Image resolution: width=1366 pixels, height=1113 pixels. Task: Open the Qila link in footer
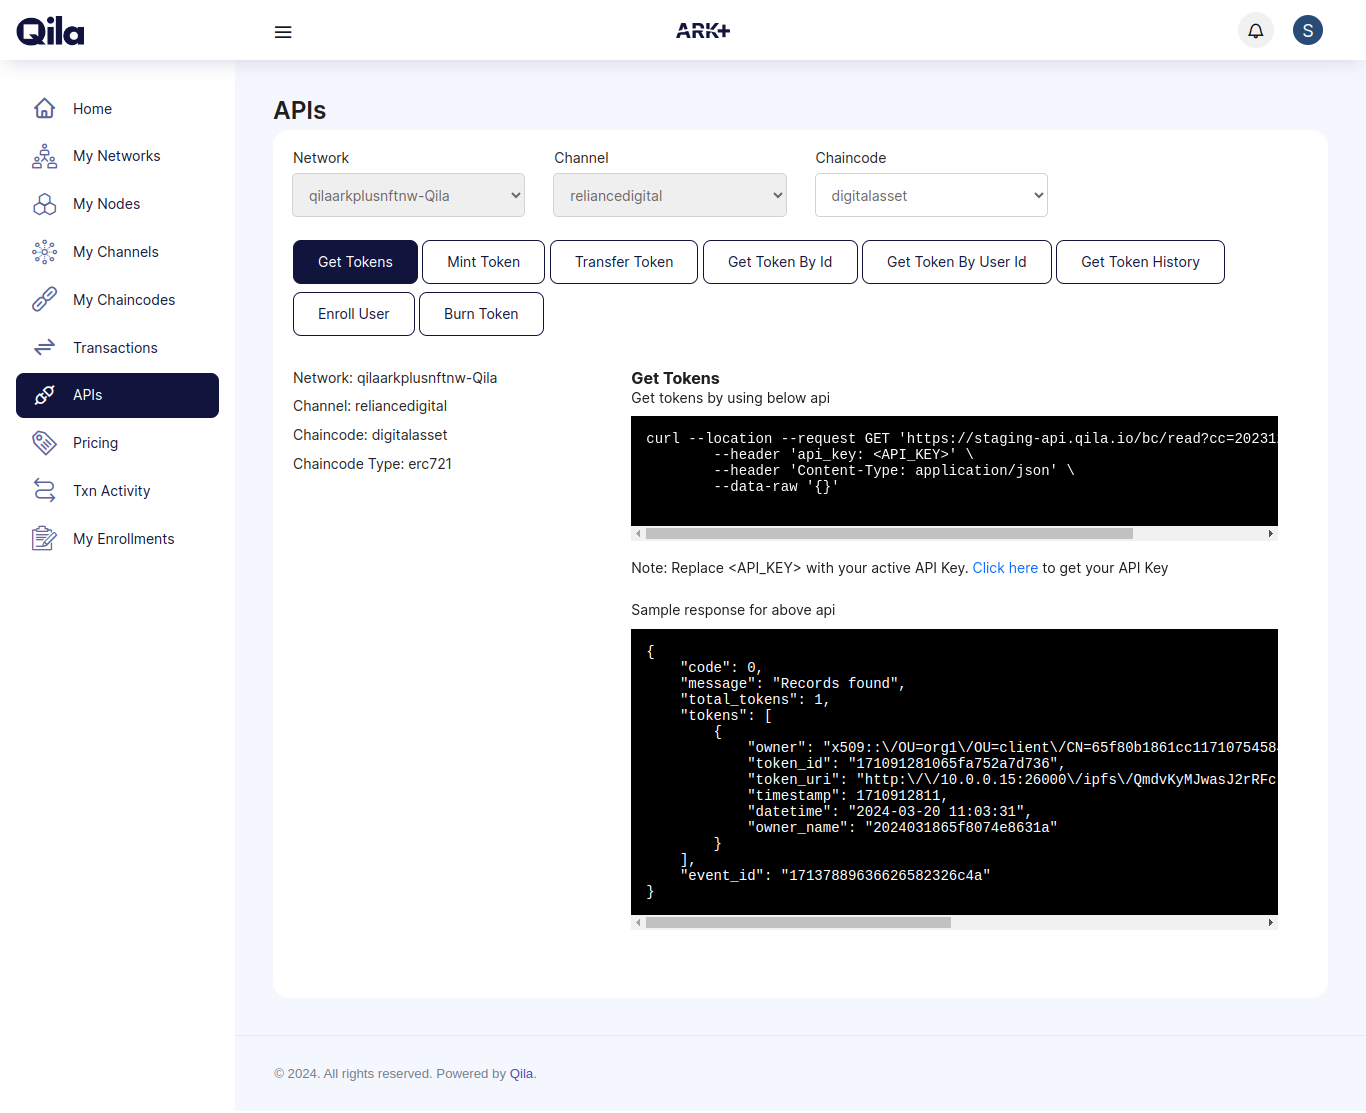tap(521, 1074)
